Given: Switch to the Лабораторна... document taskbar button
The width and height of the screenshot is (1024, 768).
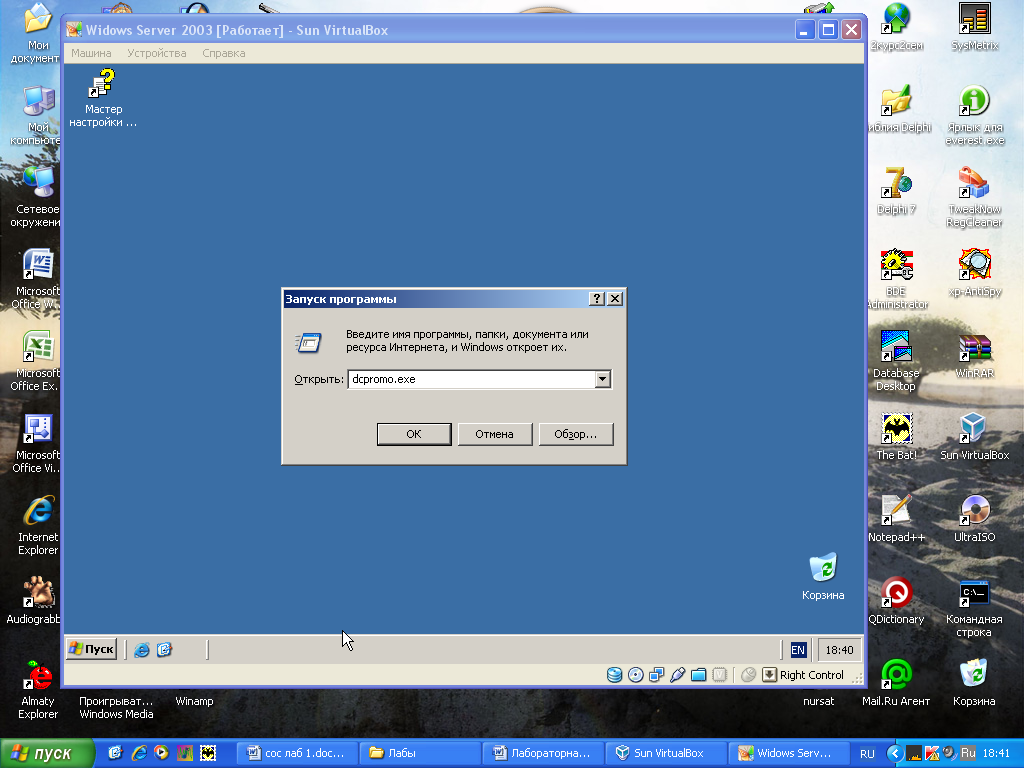Looking at the screenshot, I should coord(543,753).
